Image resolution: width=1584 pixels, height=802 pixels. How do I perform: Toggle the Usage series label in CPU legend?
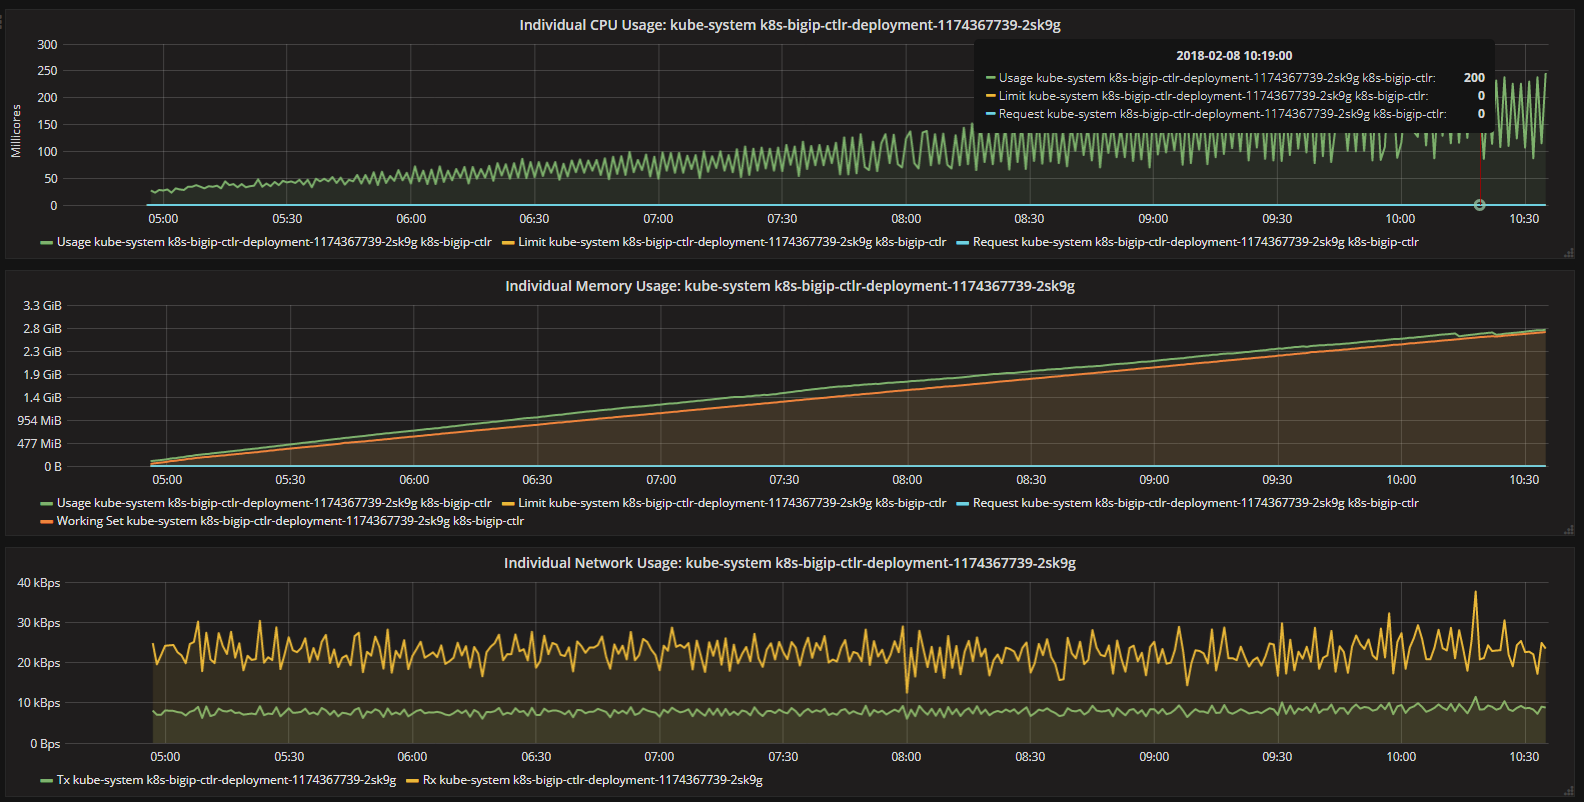tap(274, 242)
